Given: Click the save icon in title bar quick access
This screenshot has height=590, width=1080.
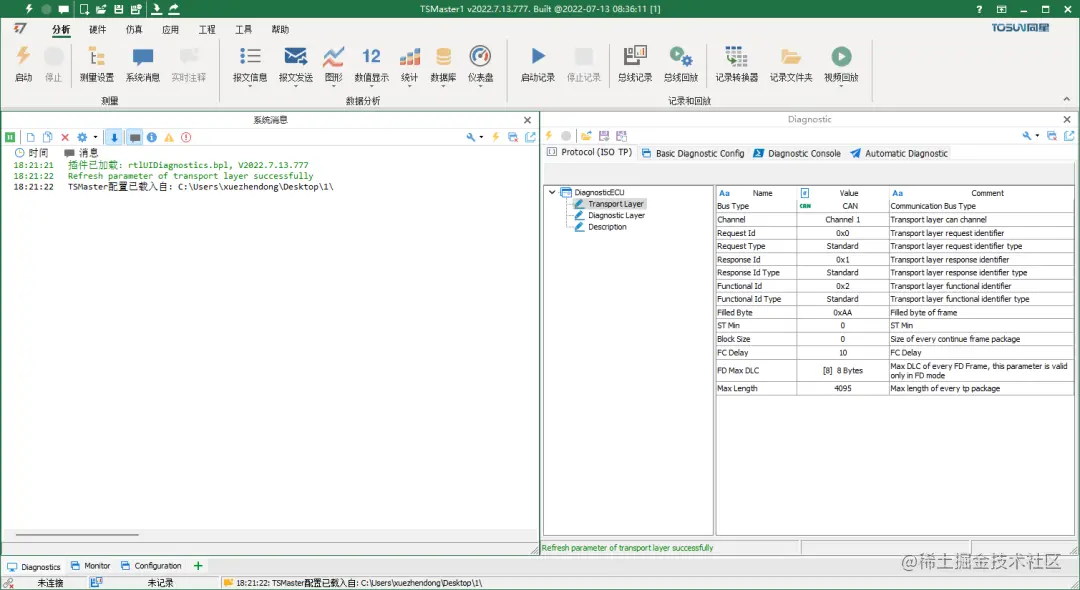Looking at the screenshot, I should tap(118, 9).
